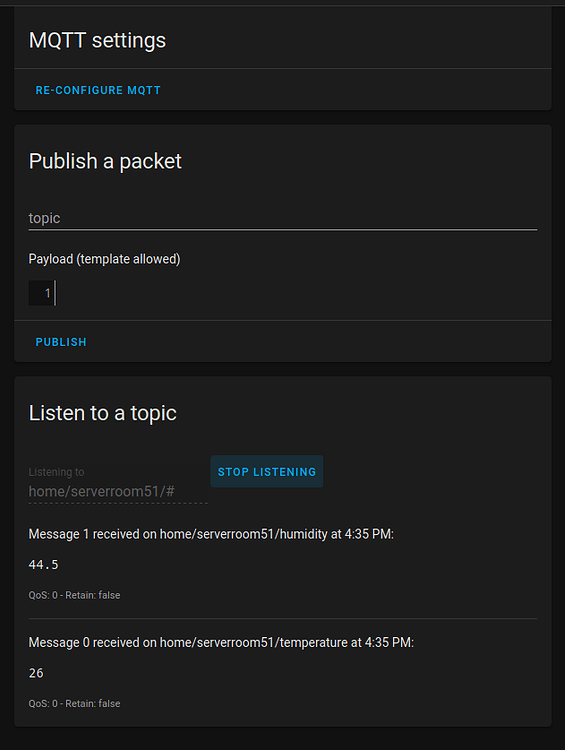Select the Message 1 humidity header line

click(x=211, y=534)
